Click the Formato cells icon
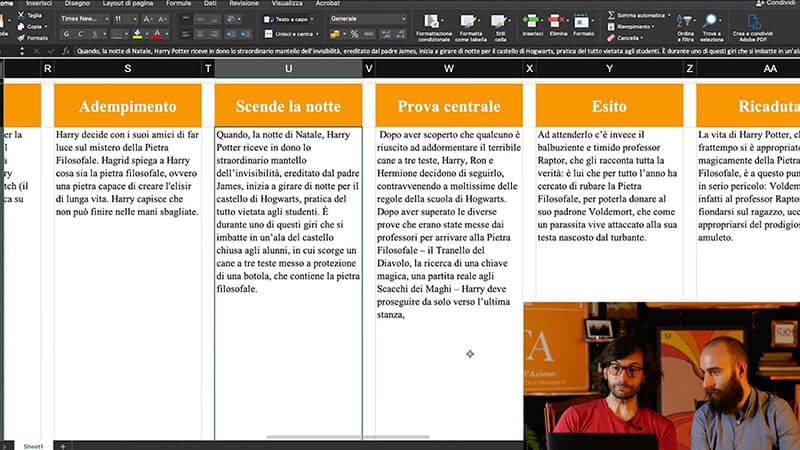The height and width of the screenshot is (450, 800). [x=582, y=21]
